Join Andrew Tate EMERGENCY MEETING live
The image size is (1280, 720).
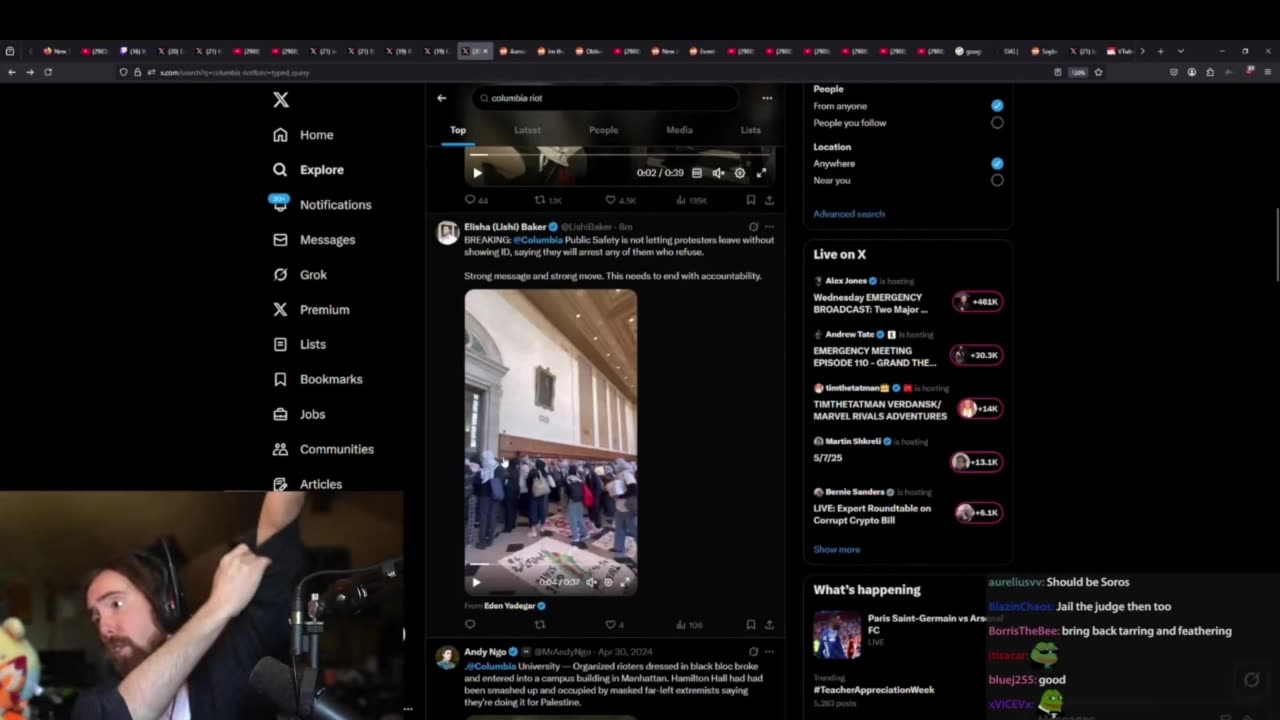click(x=908, y=350)
